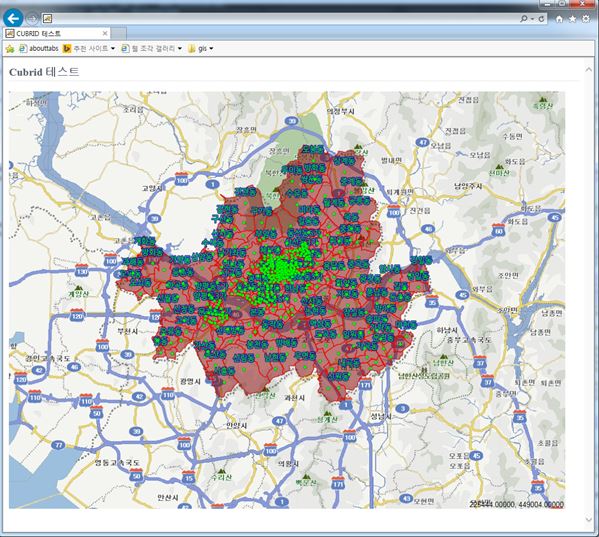Open the abouttabs favorites link
599x537 pixels.
tap(39, 49)
